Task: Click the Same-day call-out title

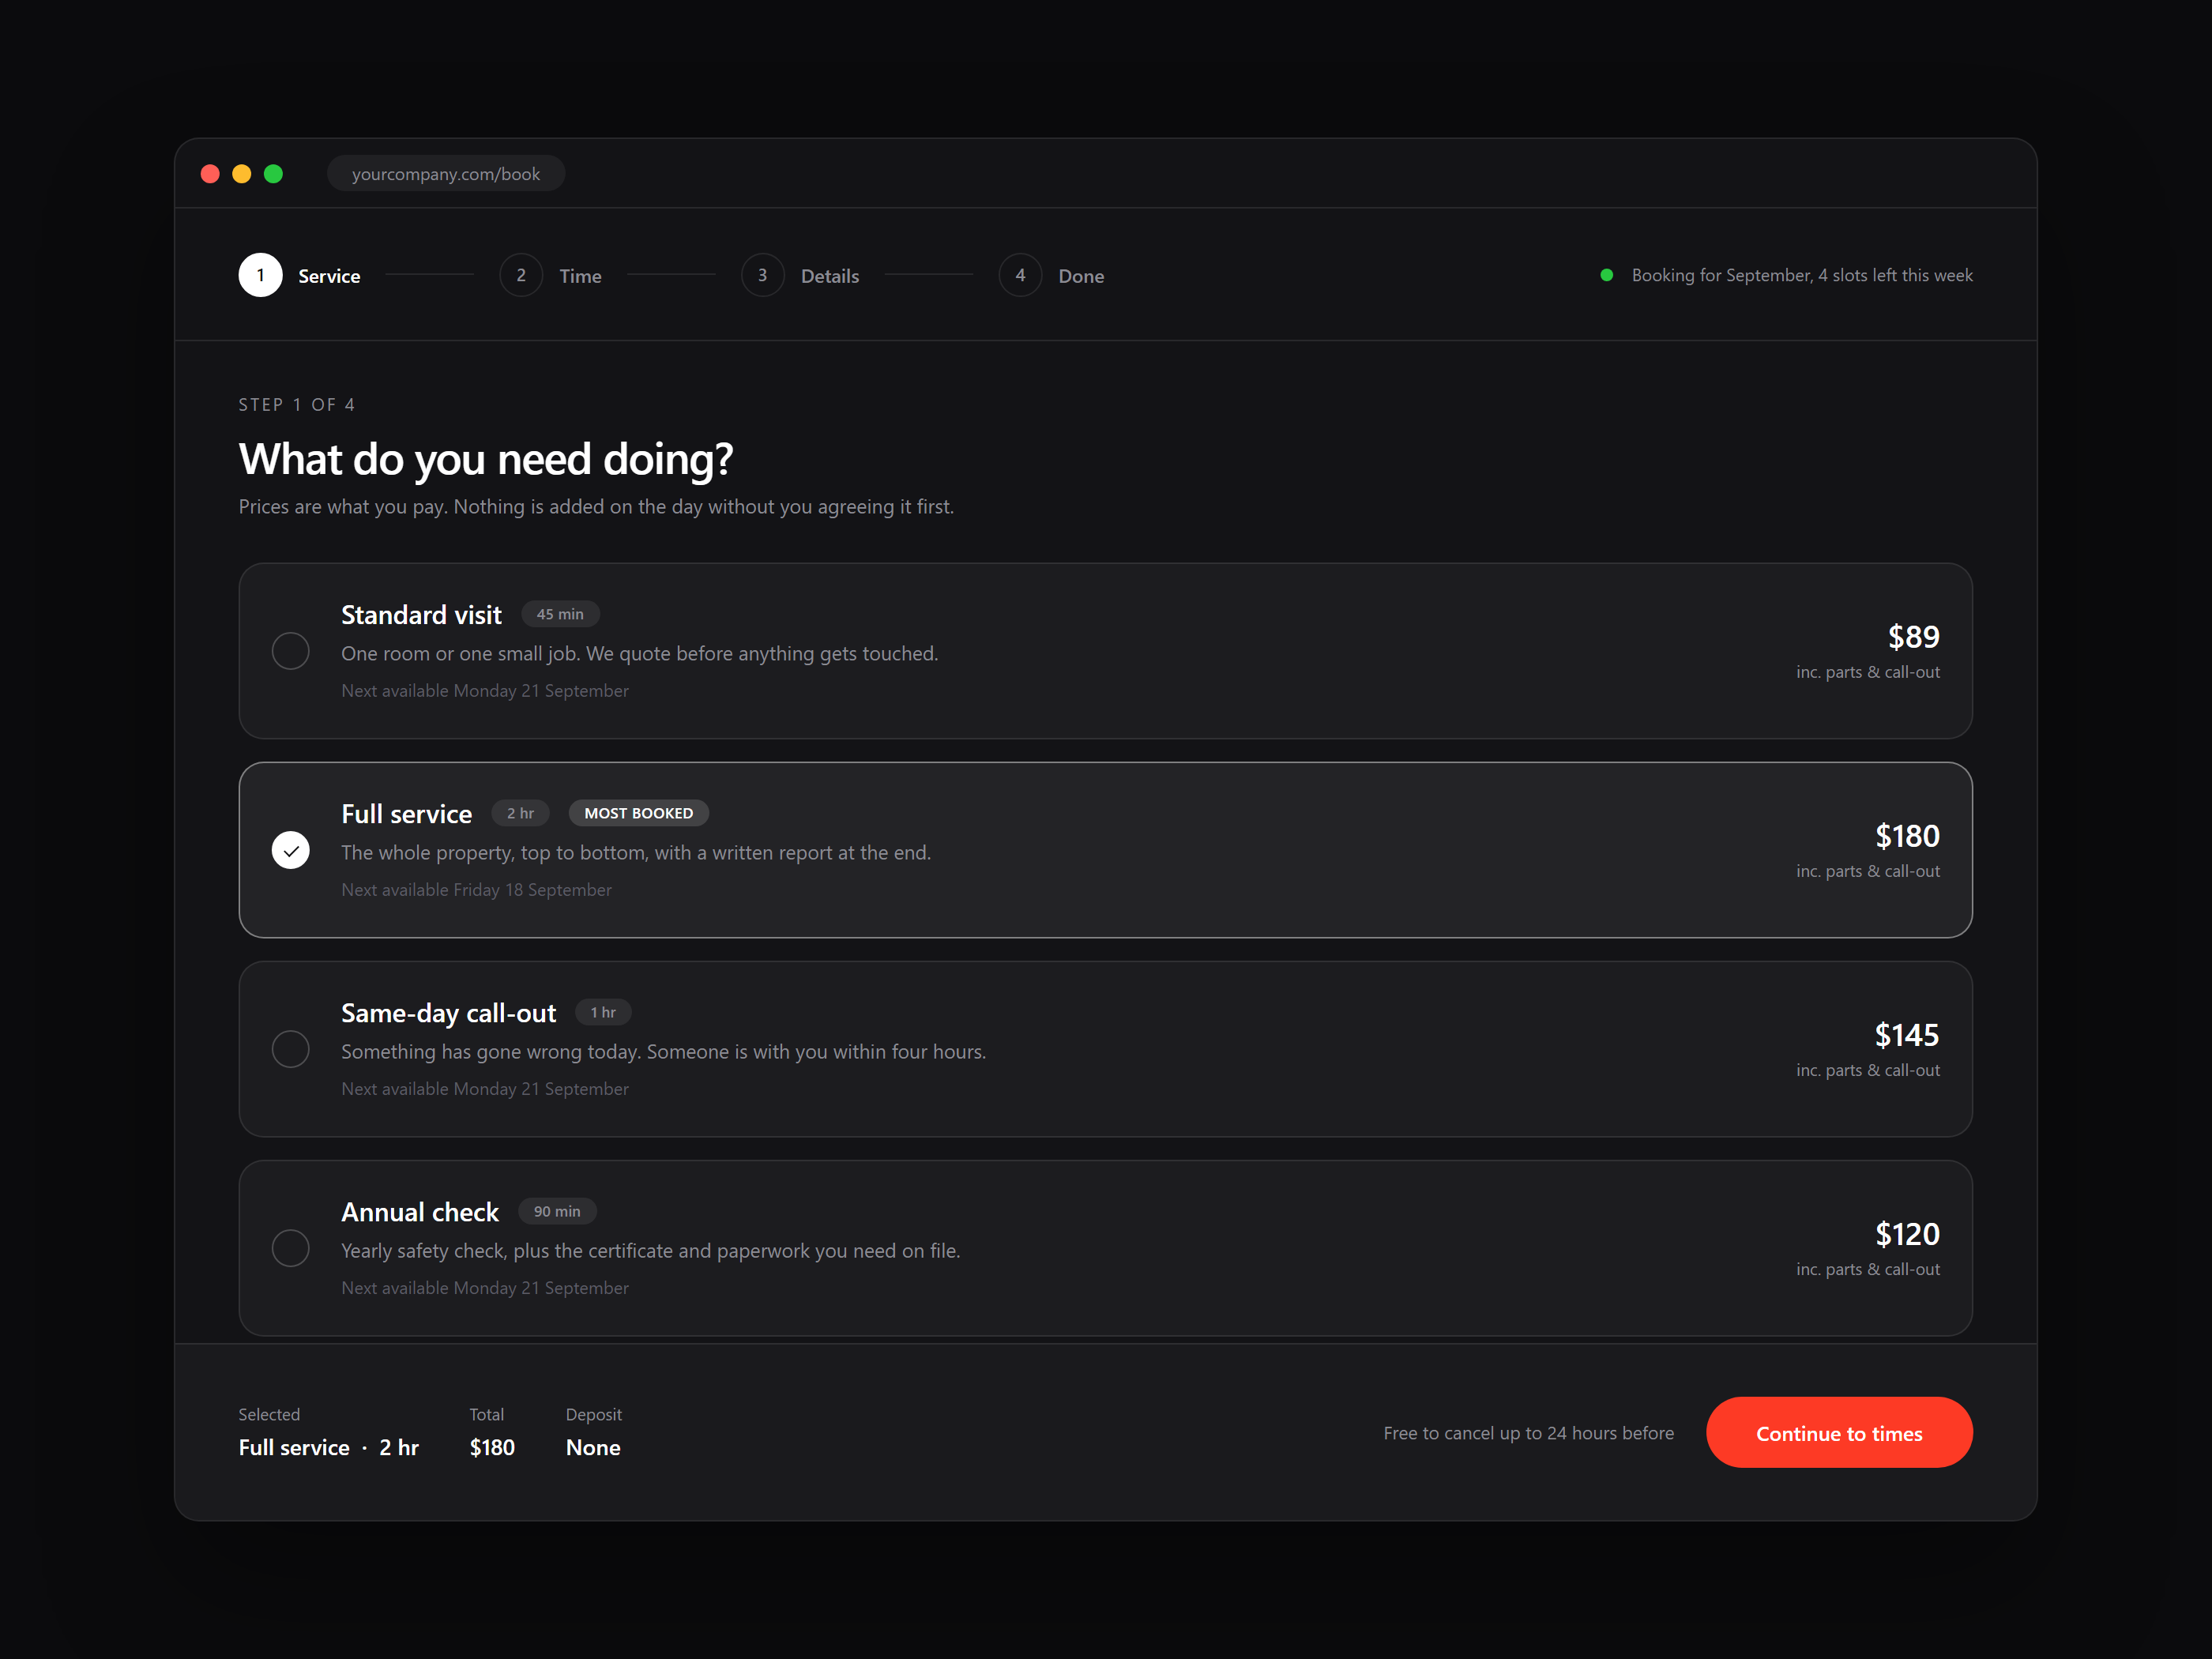Action: click(448, 1013)
